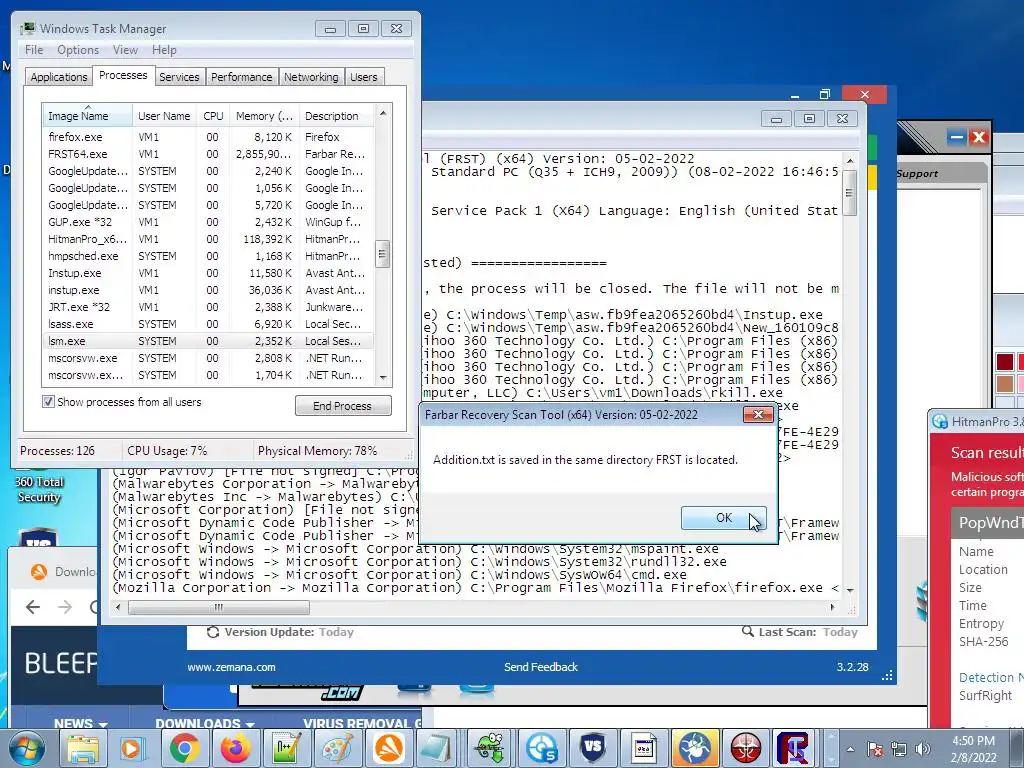1024x768 pixels.
Task: Sort processes by Image Name column
Action: [87, 116]
